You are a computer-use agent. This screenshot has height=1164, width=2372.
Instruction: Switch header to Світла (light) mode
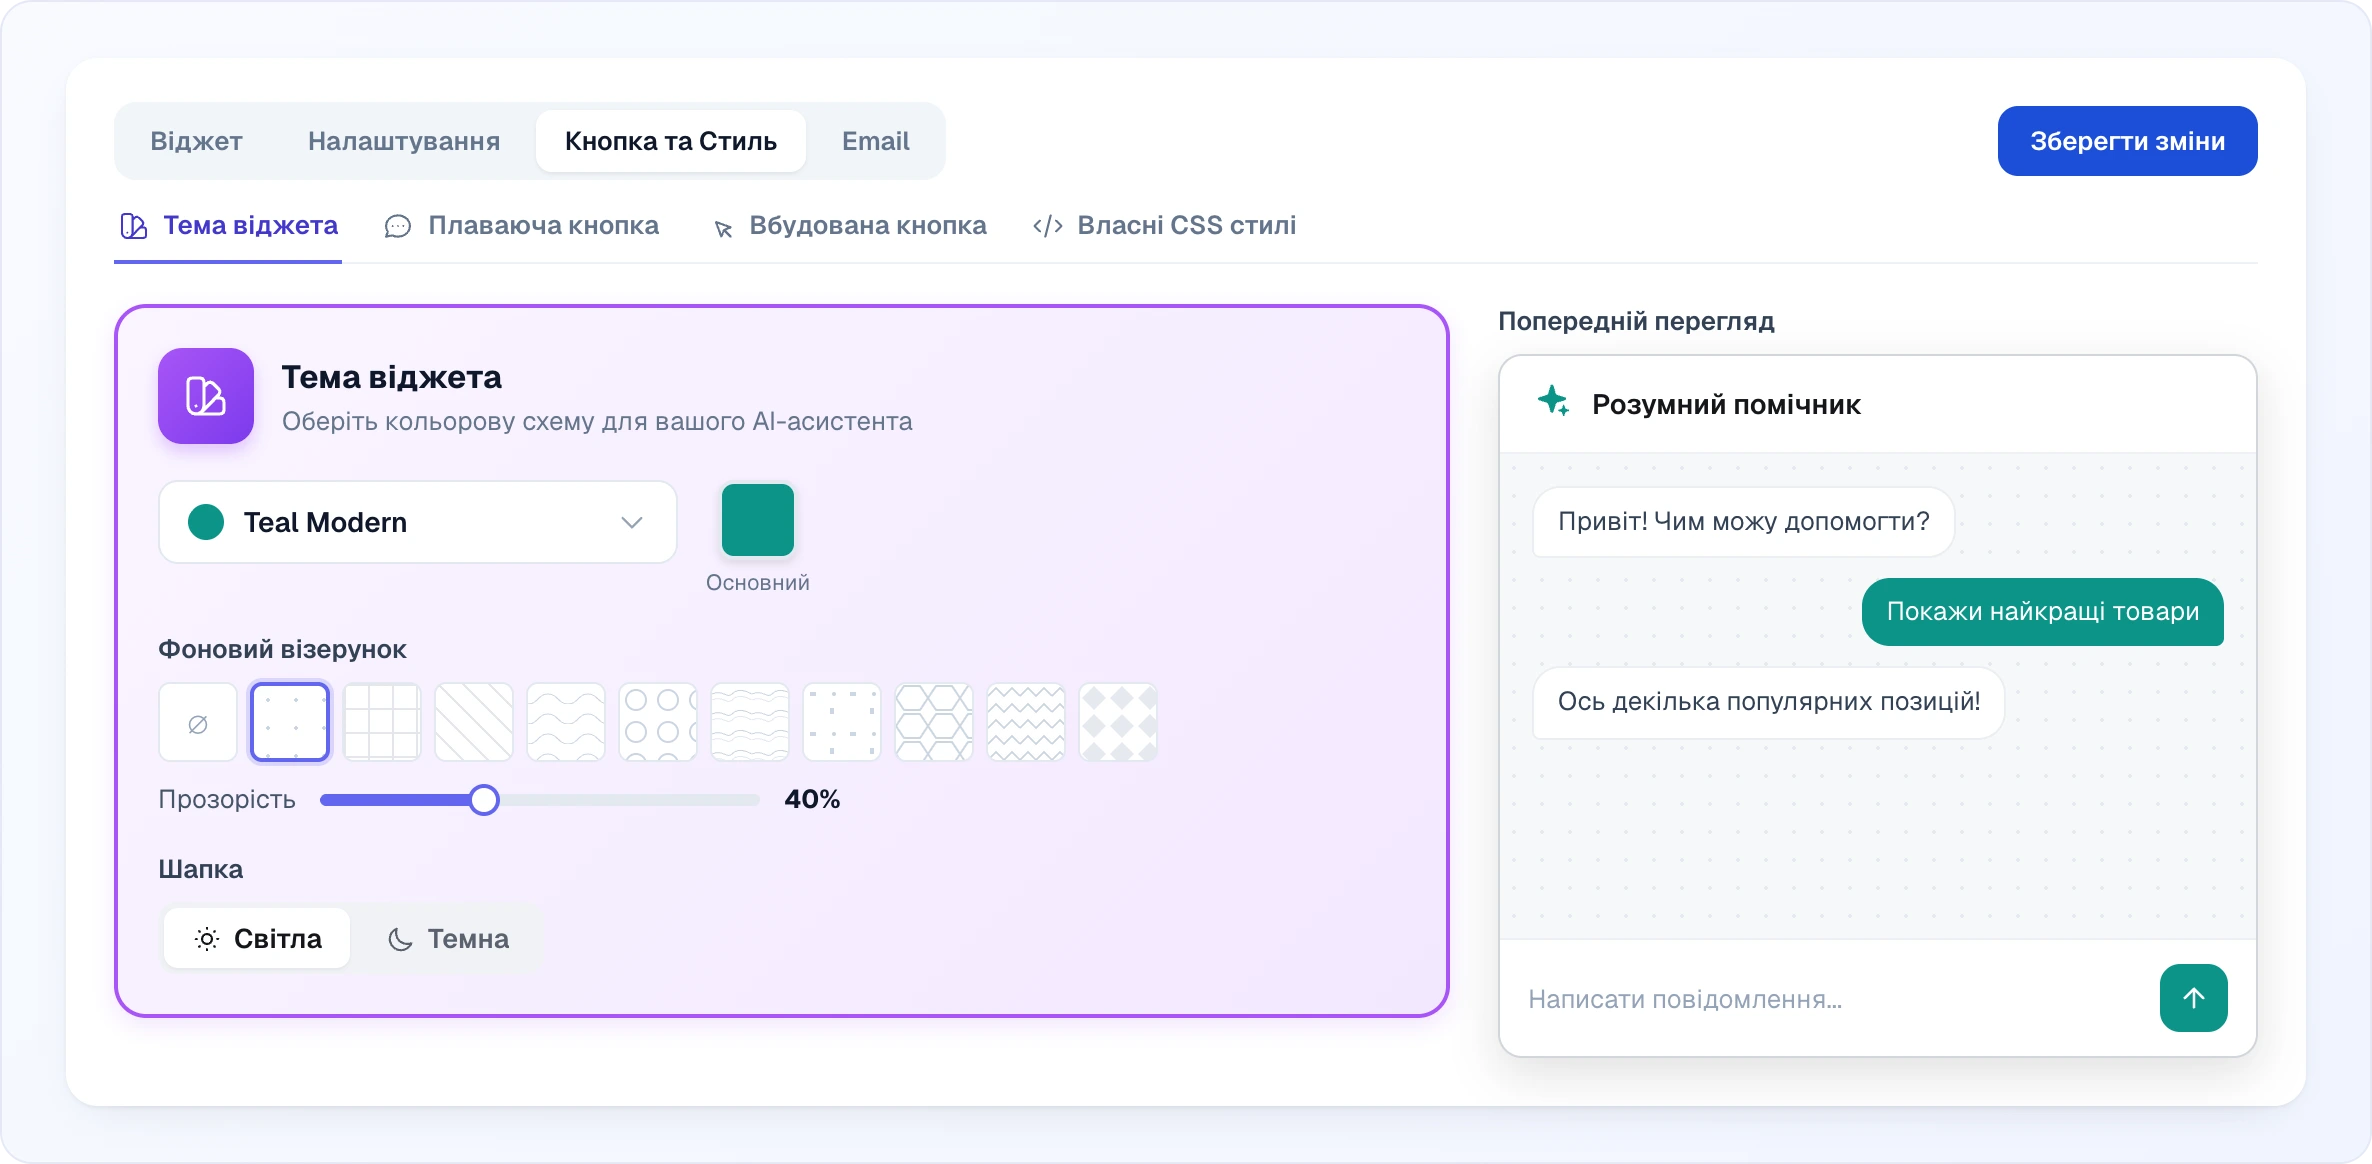tap(257, 938)
